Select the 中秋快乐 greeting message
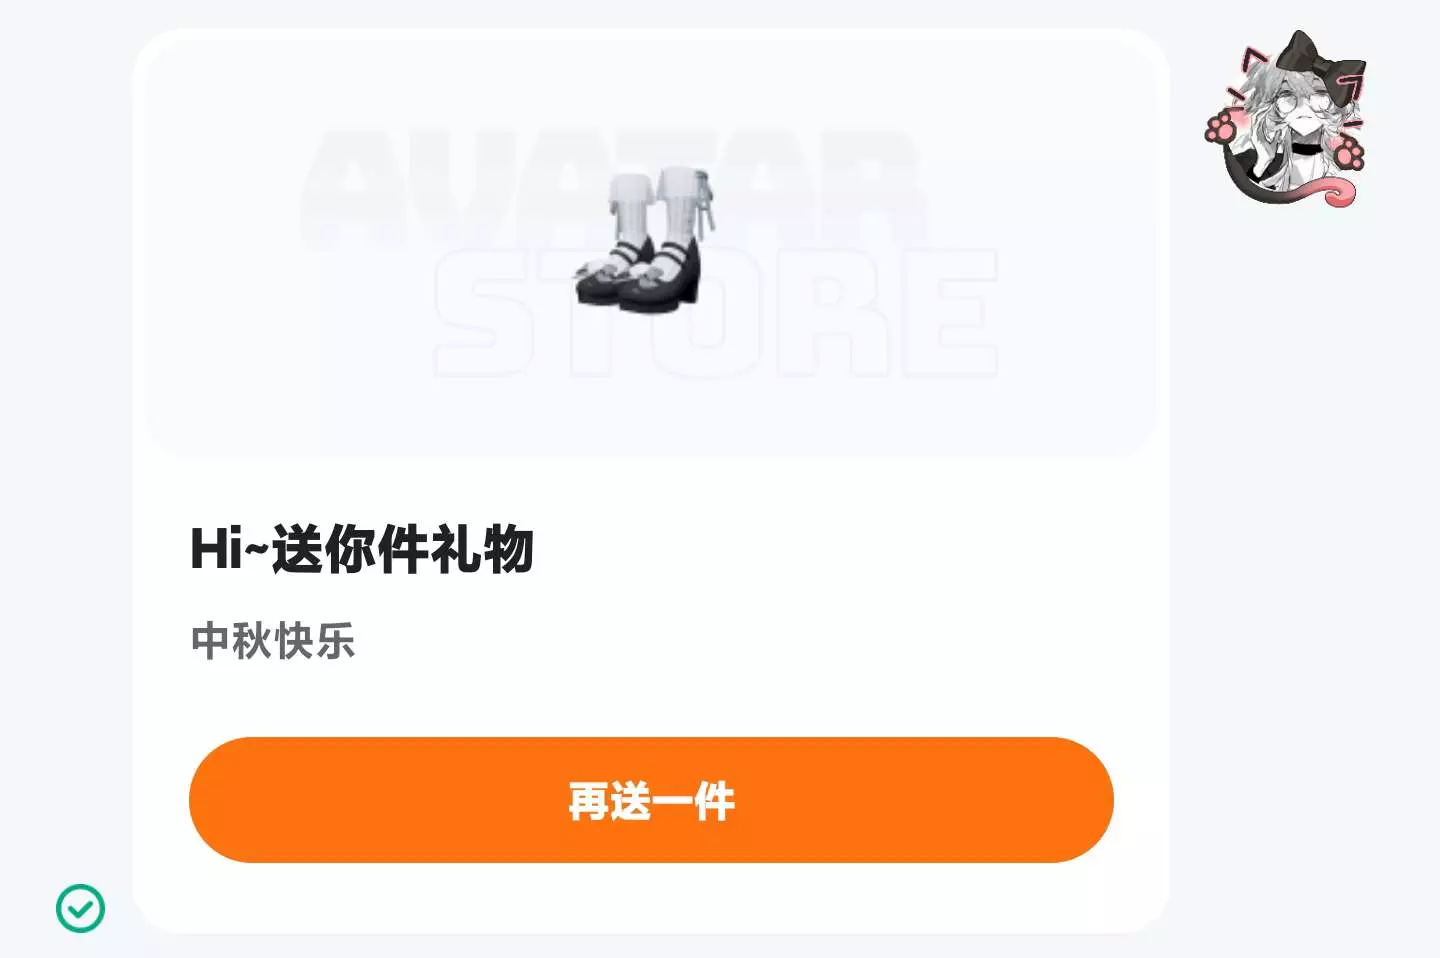Image resolution: width=1440 pixels, height=958 pixels. pyautogui.click(x=273, y=641)
